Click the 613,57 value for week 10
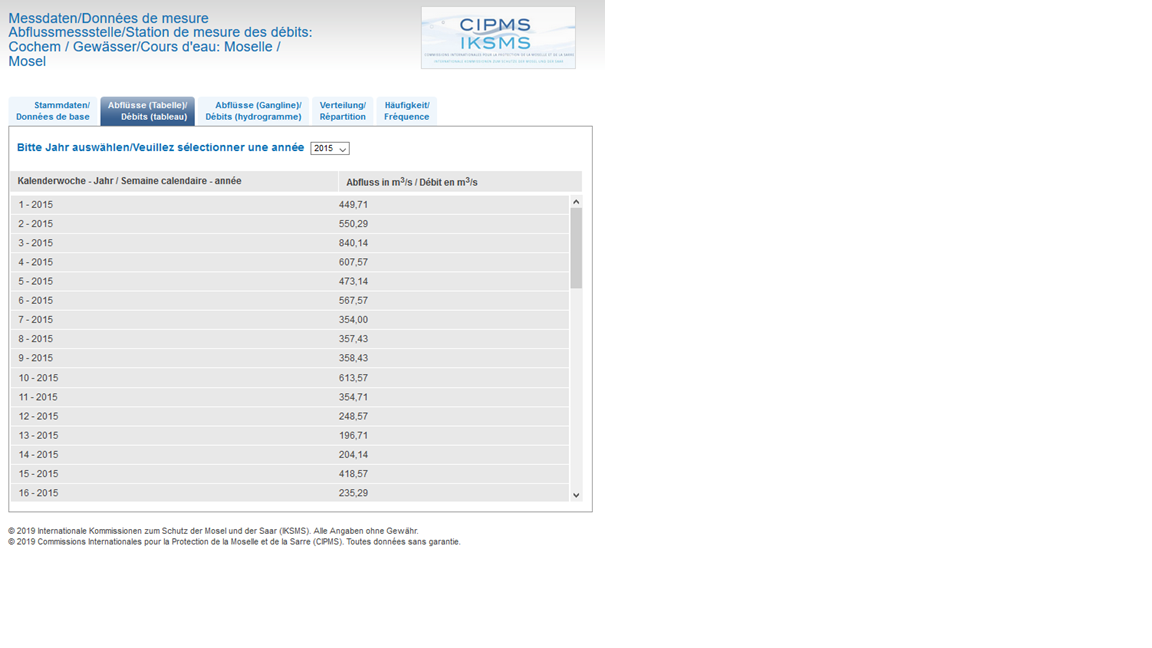The height and width of the screenshot is (648, 1152). 353,378
